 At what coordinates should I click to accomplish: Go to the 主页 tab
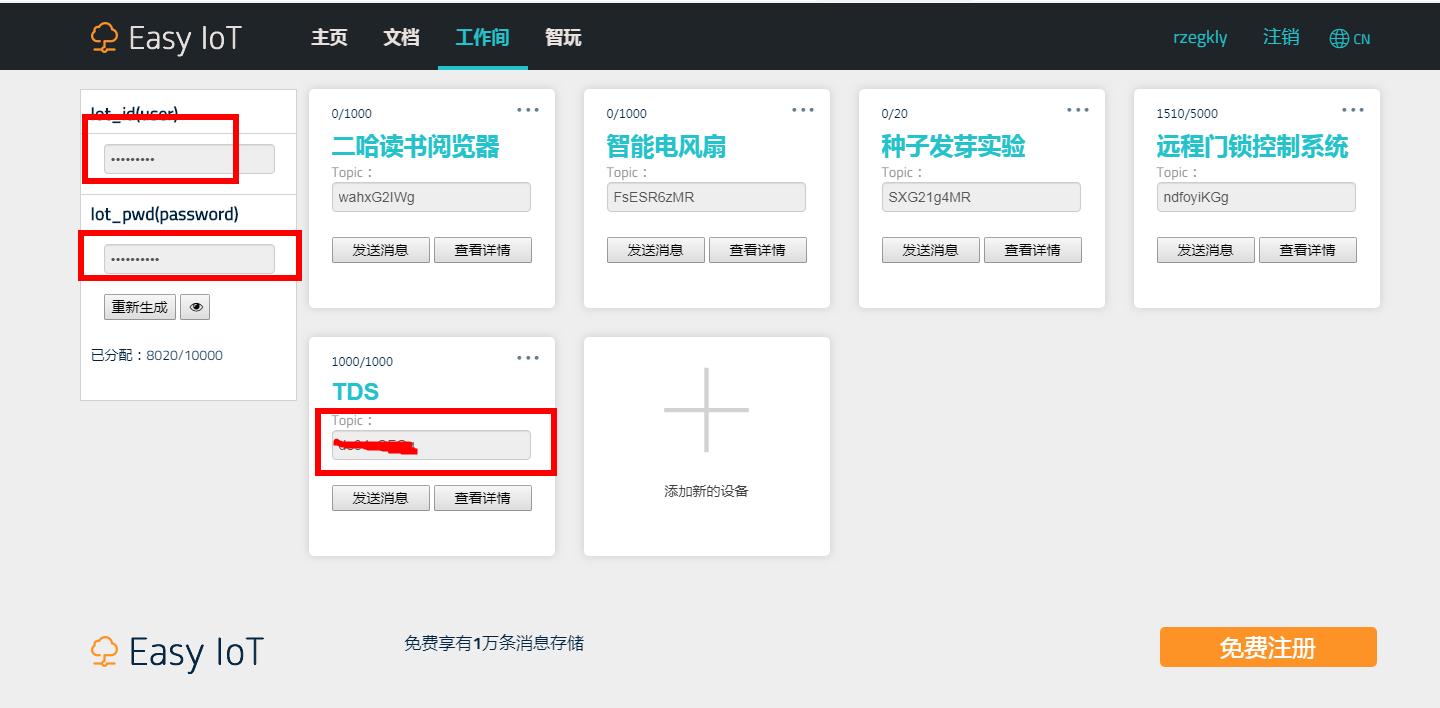point(329,37)
